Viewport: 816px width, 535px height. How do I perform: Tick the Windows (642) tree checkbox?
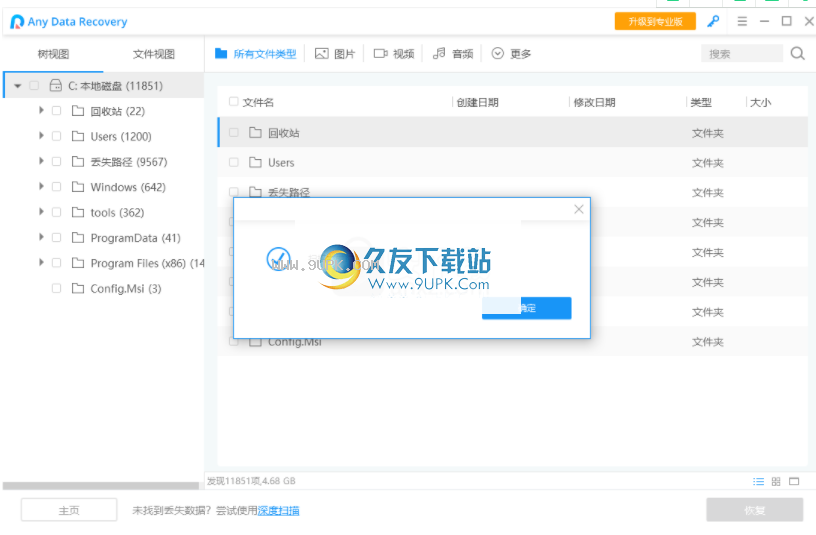coord(57,187)
